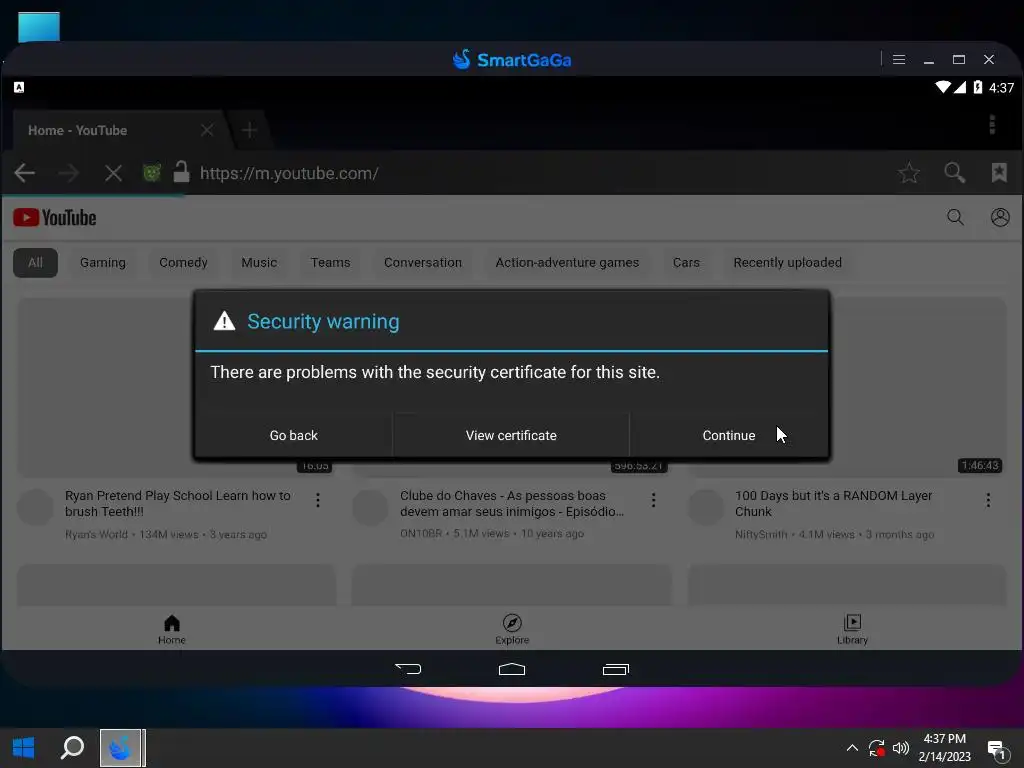Bookmark page with the star icon

(908, 173)
